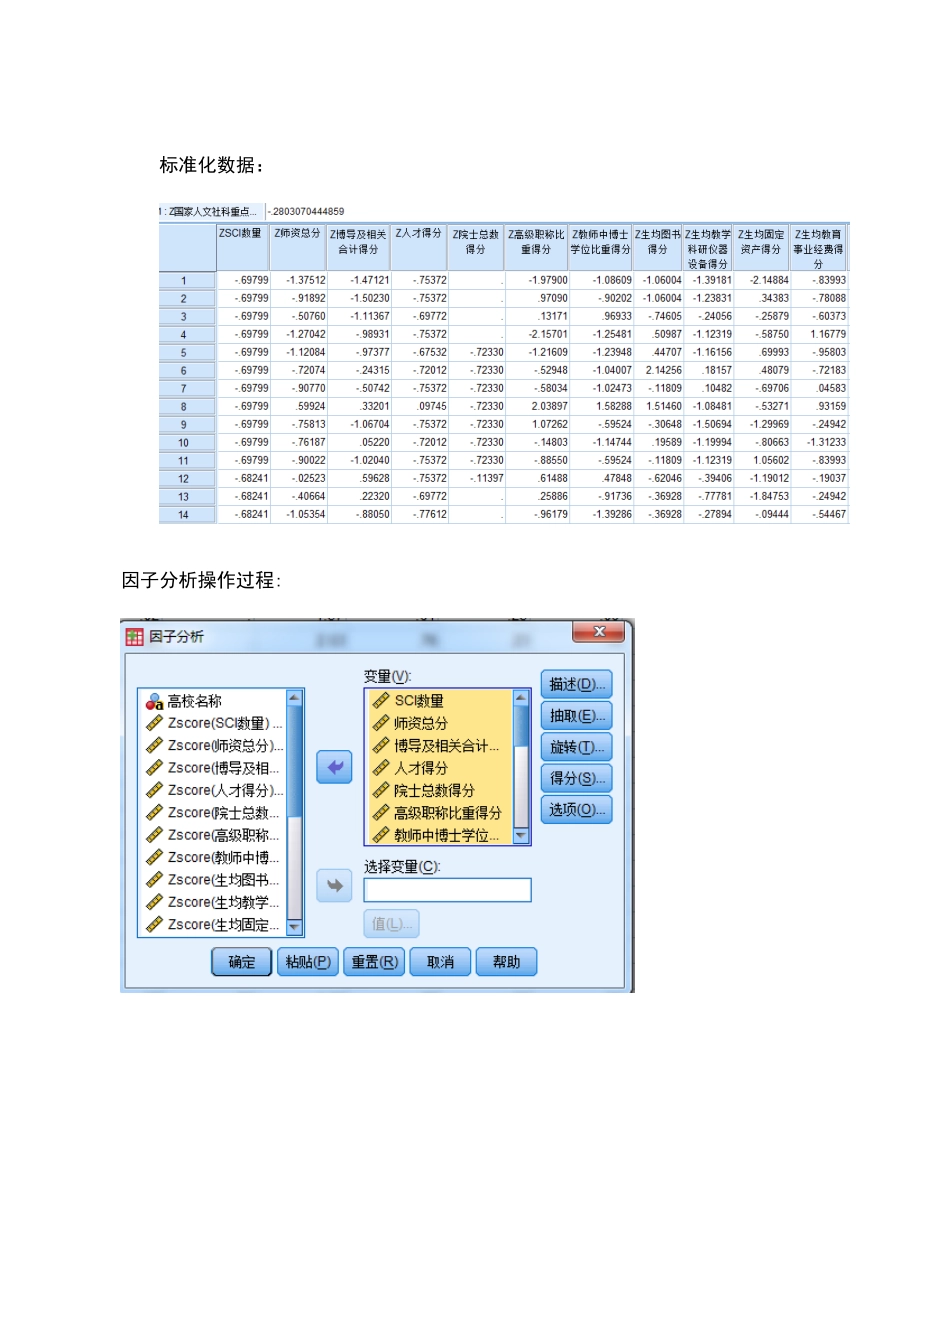The width and height of the screenshot is (950, 1344).
Task: Click the ruler icon beside Zscore(师资总分)
Action: click(154, 746)
